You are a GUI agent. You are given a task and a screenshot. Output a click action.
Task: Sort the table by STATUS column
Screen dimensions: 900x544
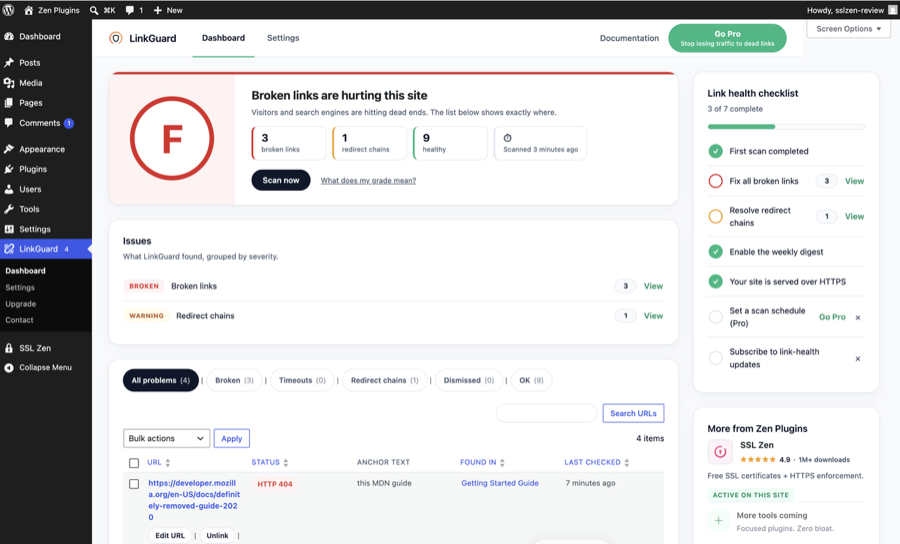pos(270,463)
